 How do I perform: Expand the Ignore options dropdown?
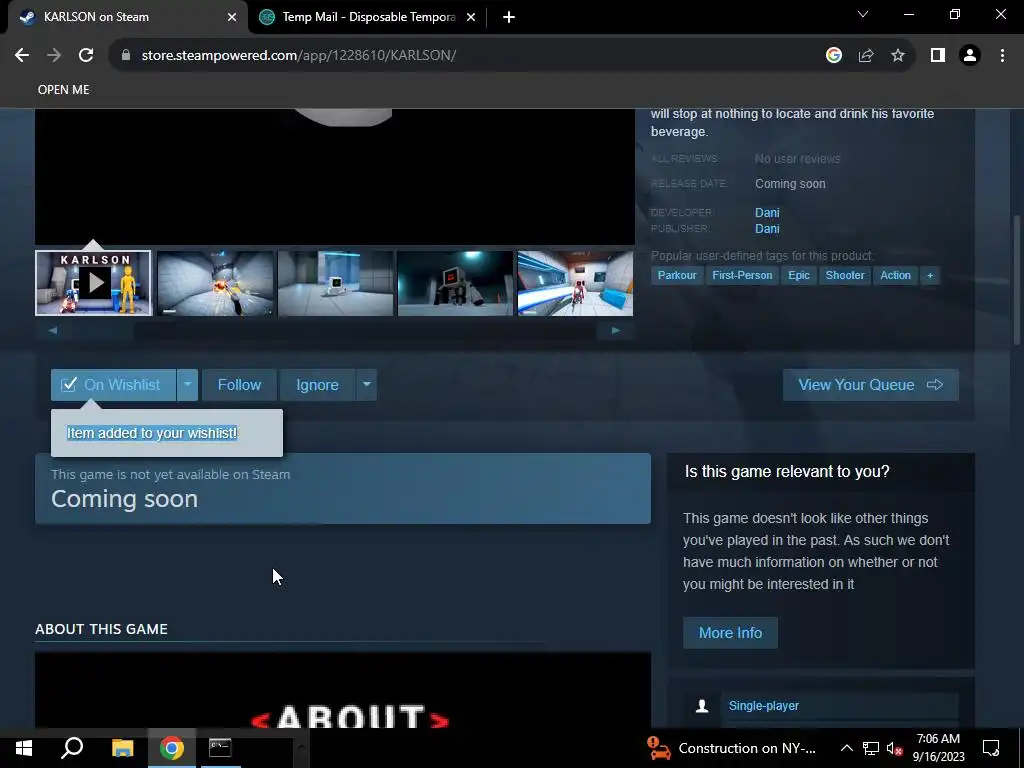(366, 385)
